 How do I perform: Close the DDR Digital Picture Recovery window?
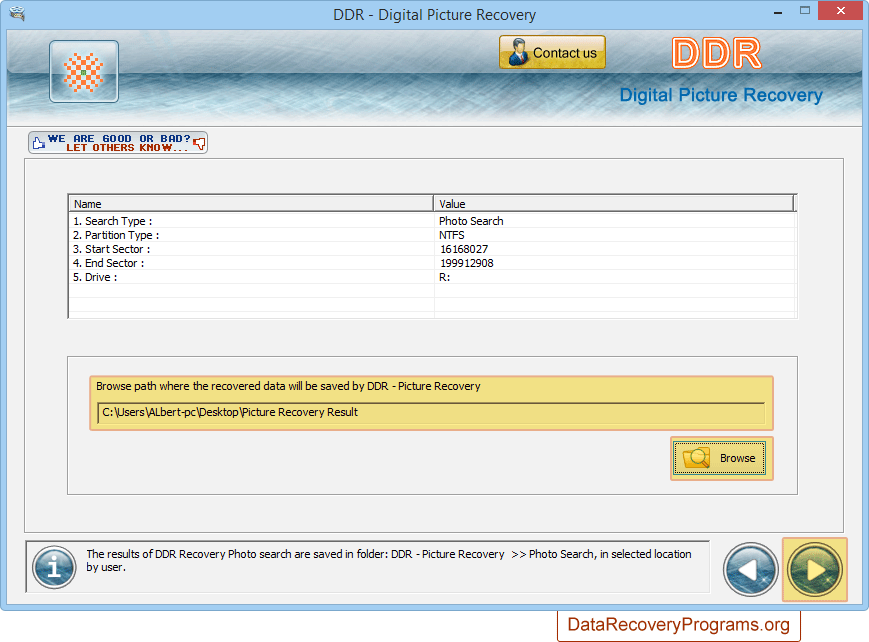(841, 11)
